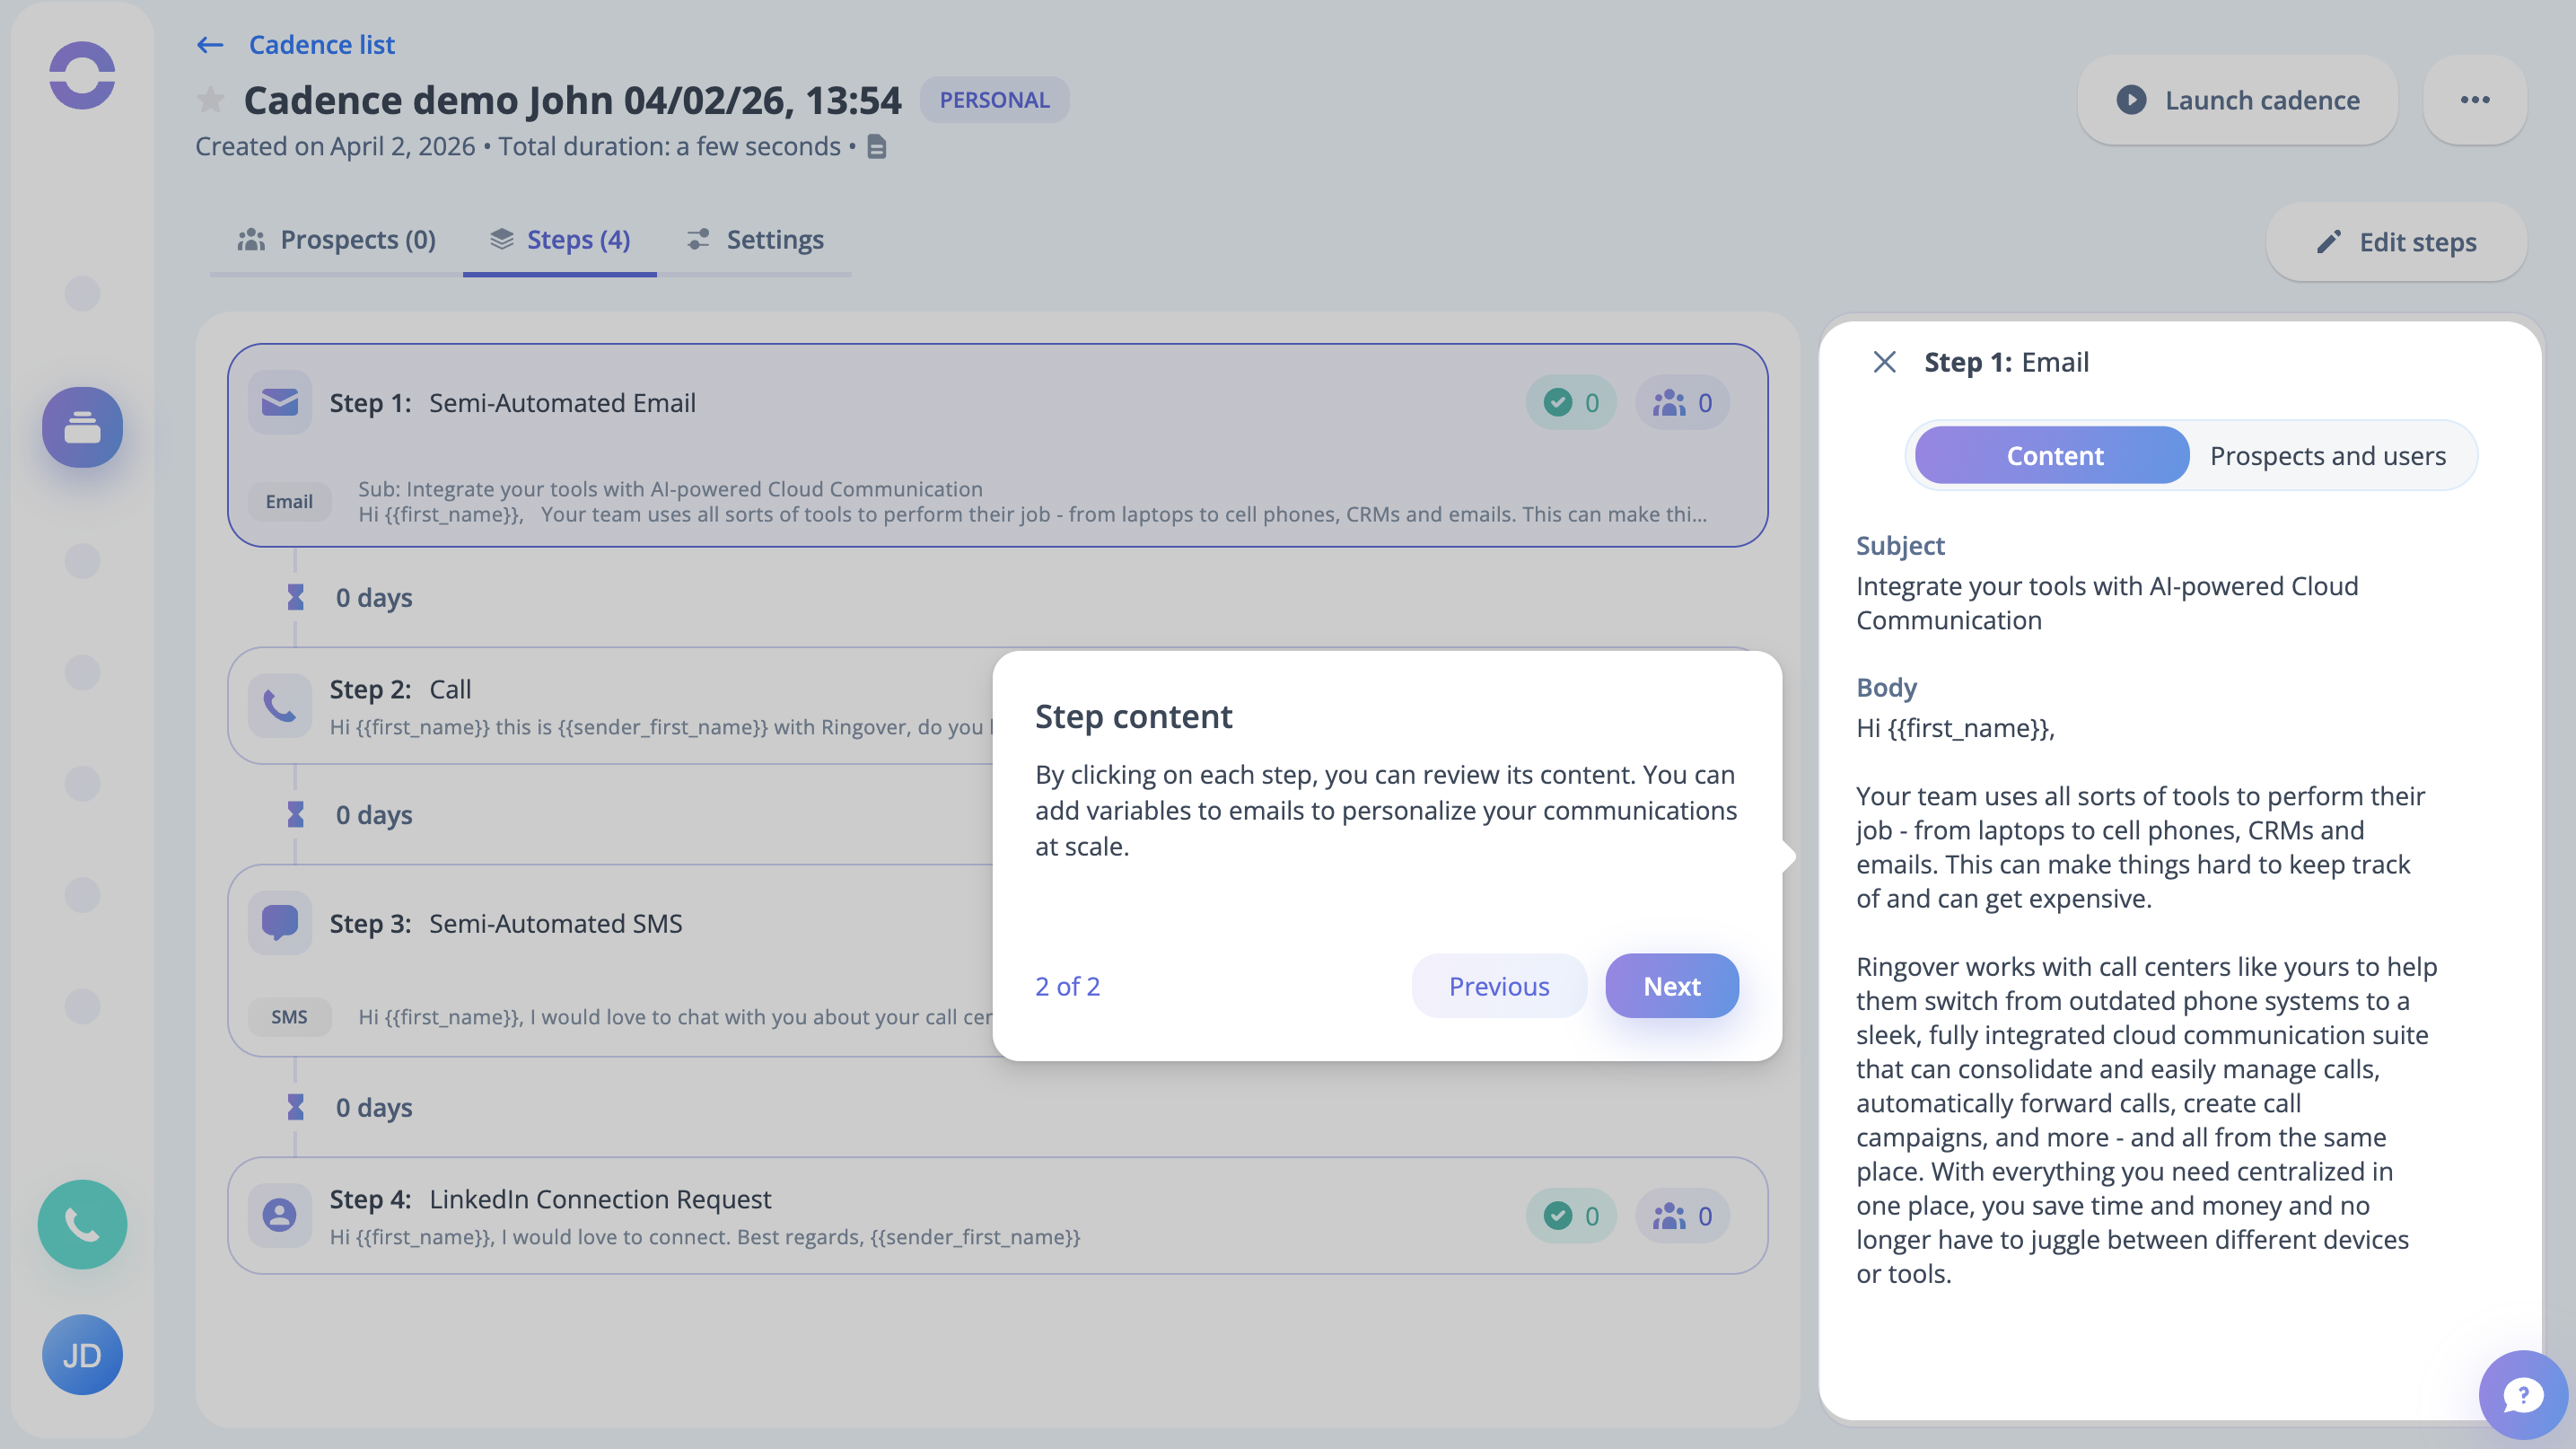Open the green phone dialer button

pyautogui.click(x=82, y=1224)
